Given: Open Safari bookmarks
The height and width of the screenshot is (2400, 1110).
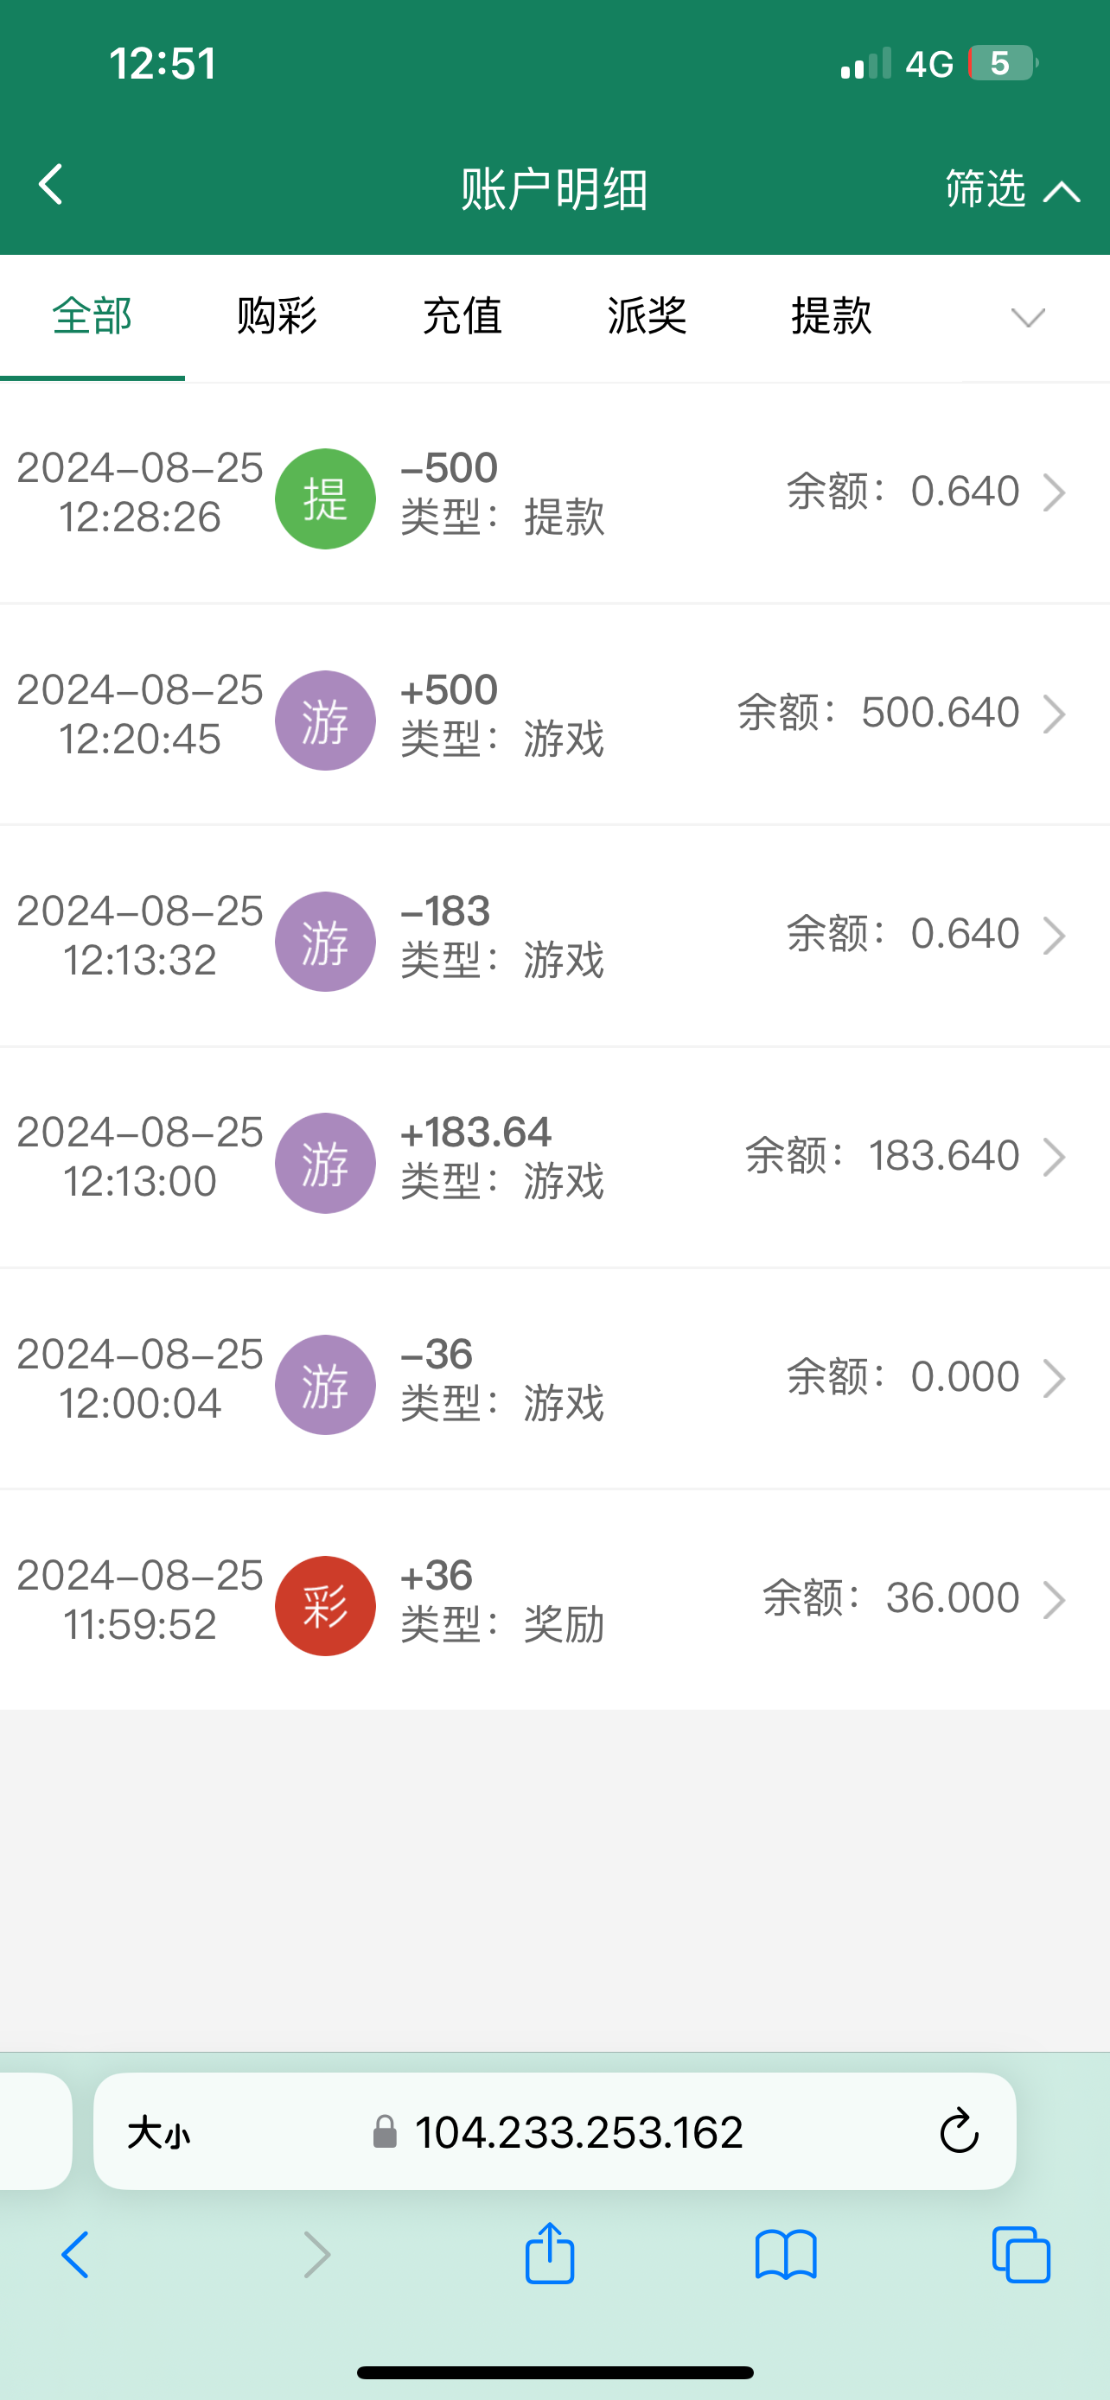Looking at the screenshot, I should tap(786, 2255).
